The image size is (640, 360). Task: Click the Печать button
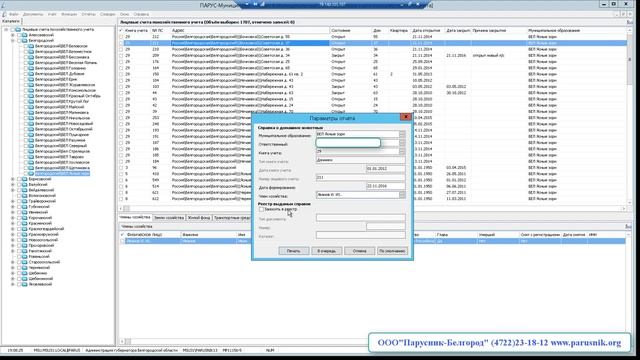click(x=293, y=251)
